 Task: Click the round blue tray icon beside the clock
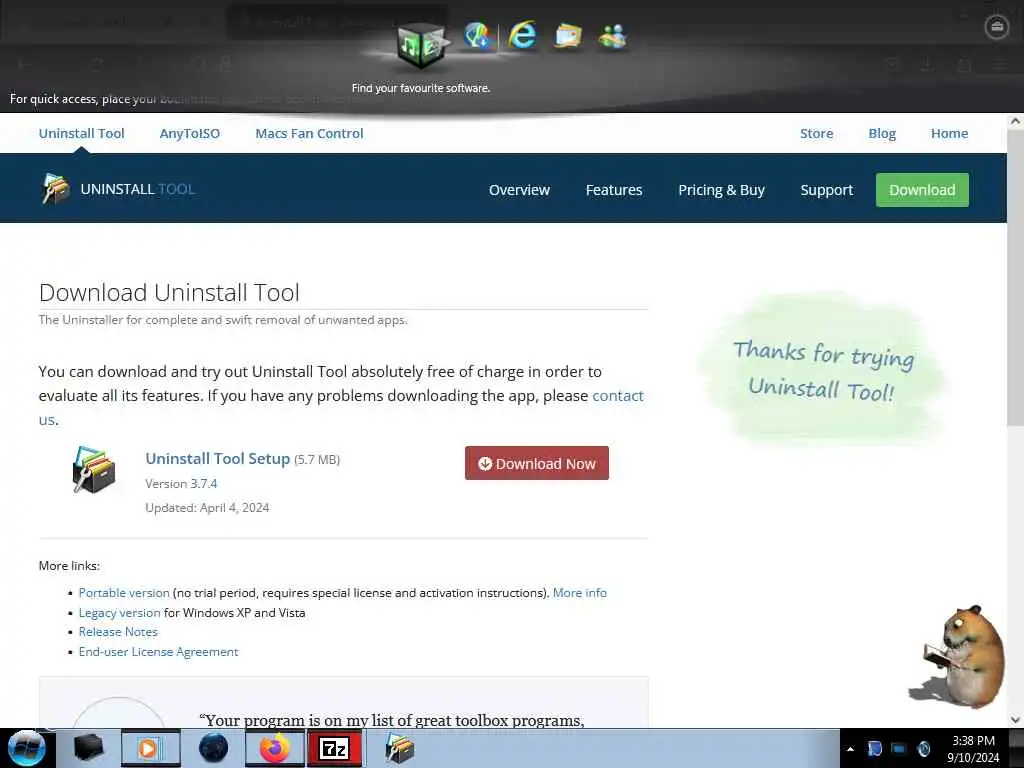point(924,748)
